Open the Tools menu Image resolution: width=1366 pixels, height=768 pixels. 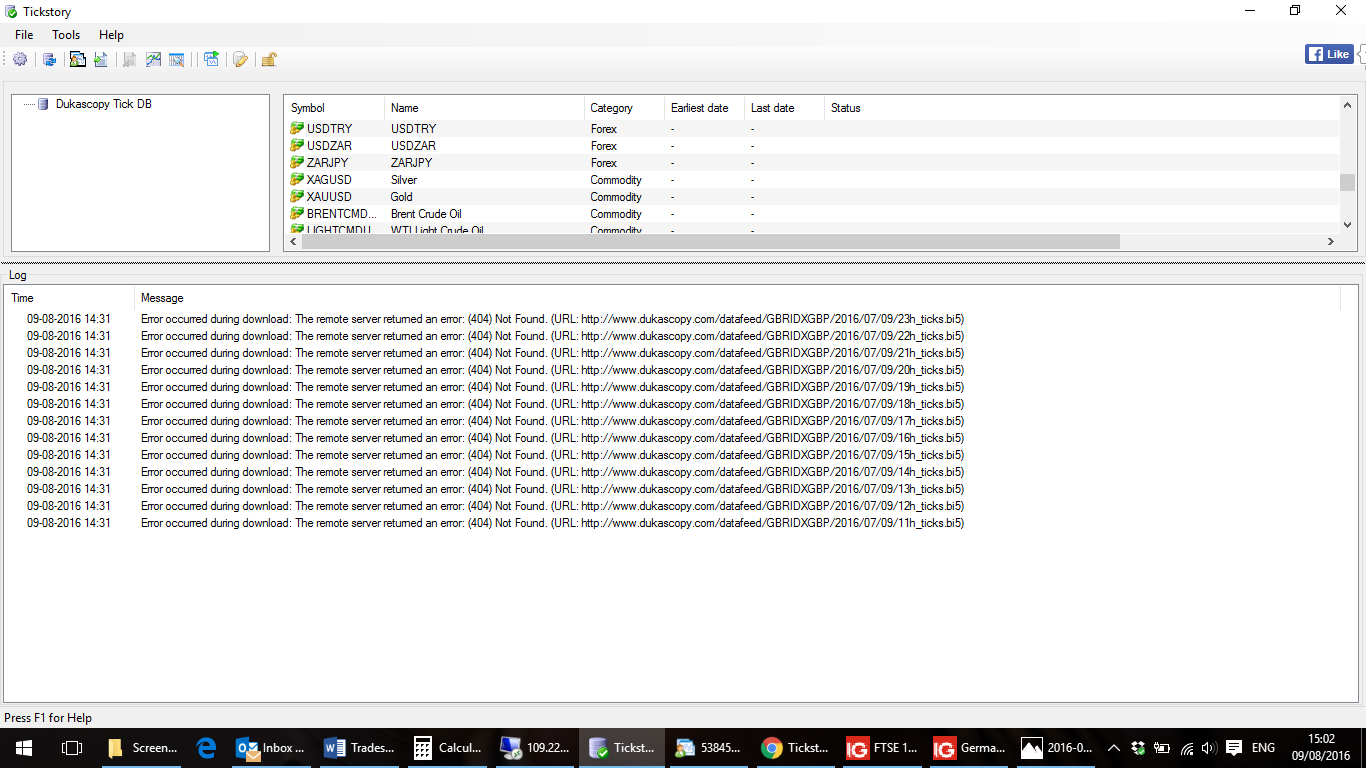point(66,35)
